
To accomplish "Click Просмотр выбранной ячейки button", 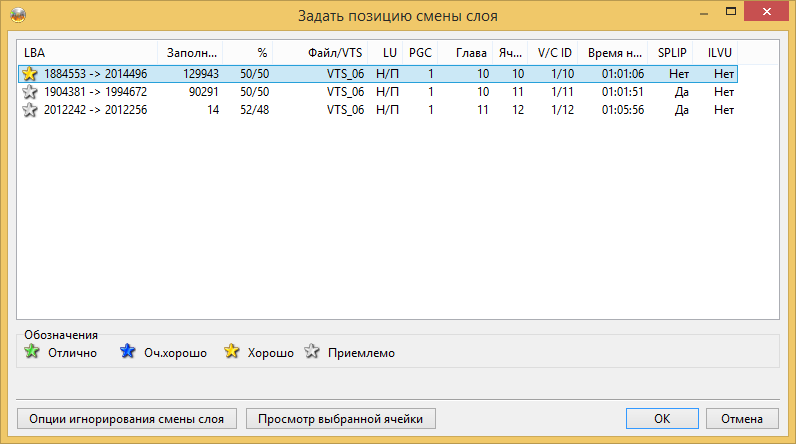I will (x=341, y=418).
